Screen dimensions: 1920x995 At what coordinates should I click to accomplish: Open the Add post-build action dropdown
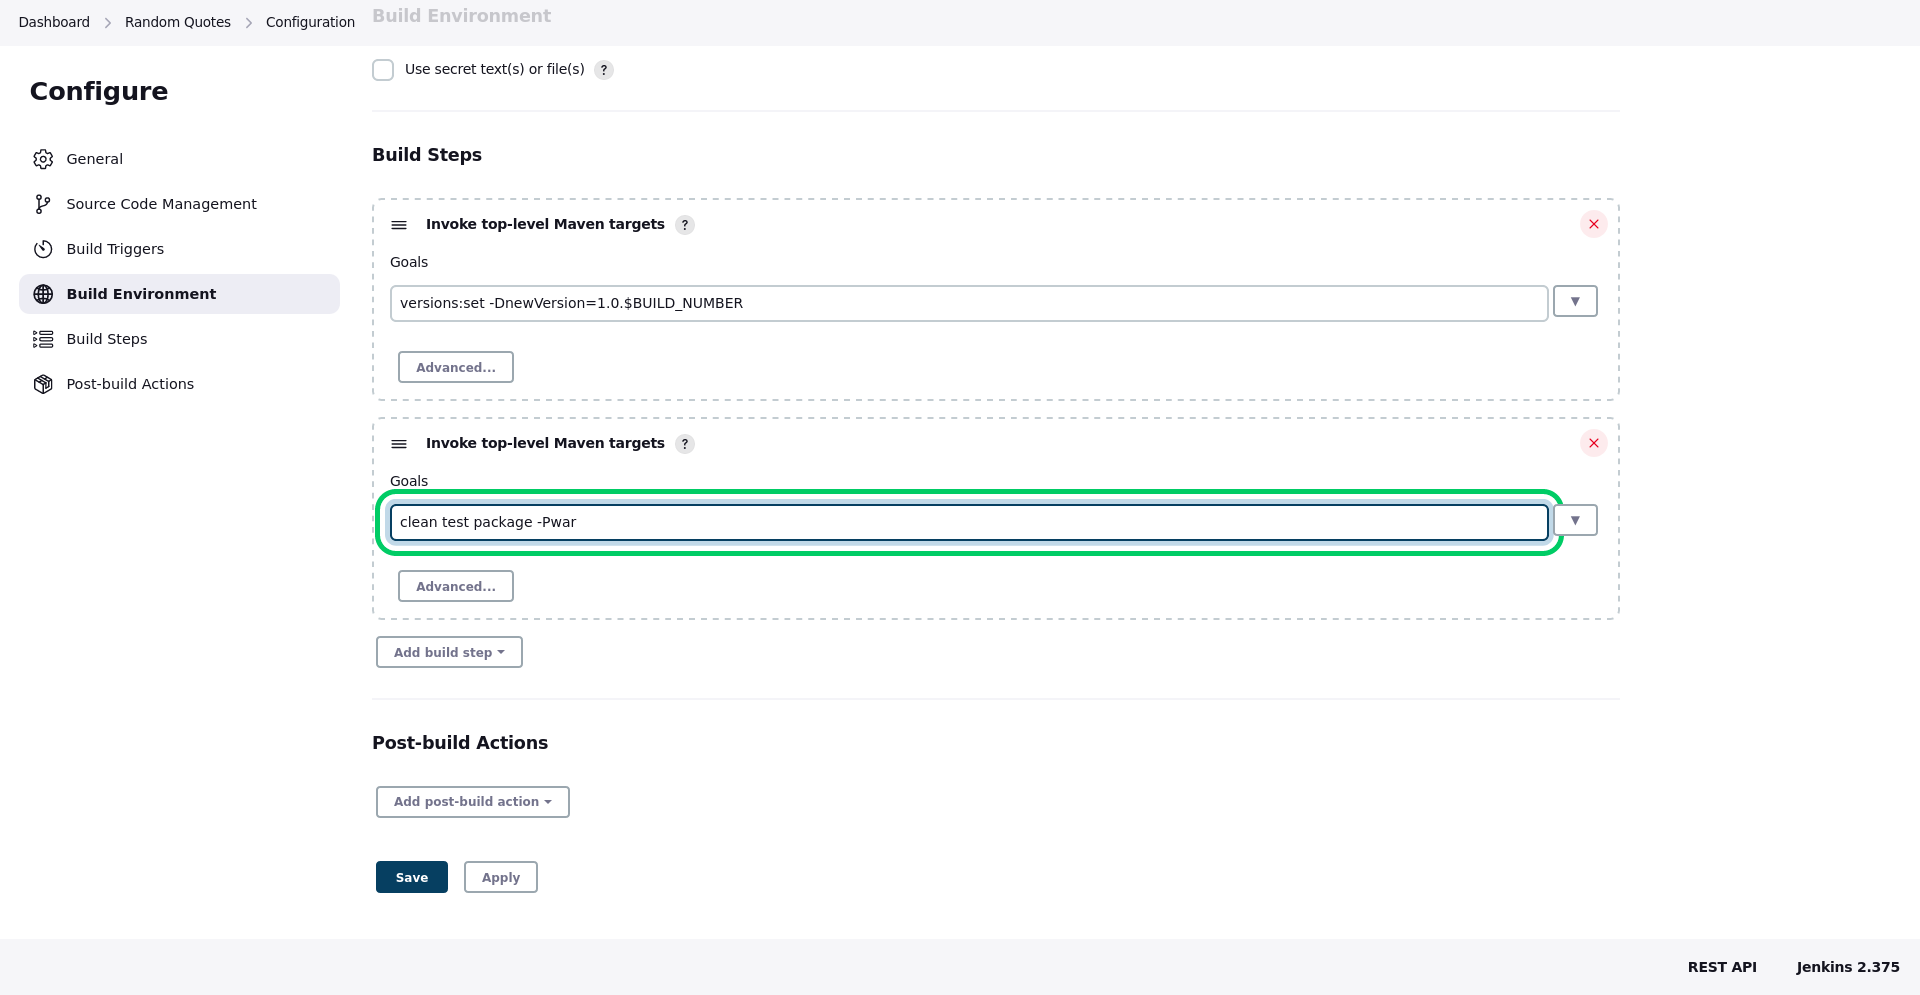(x=473, y=802)
